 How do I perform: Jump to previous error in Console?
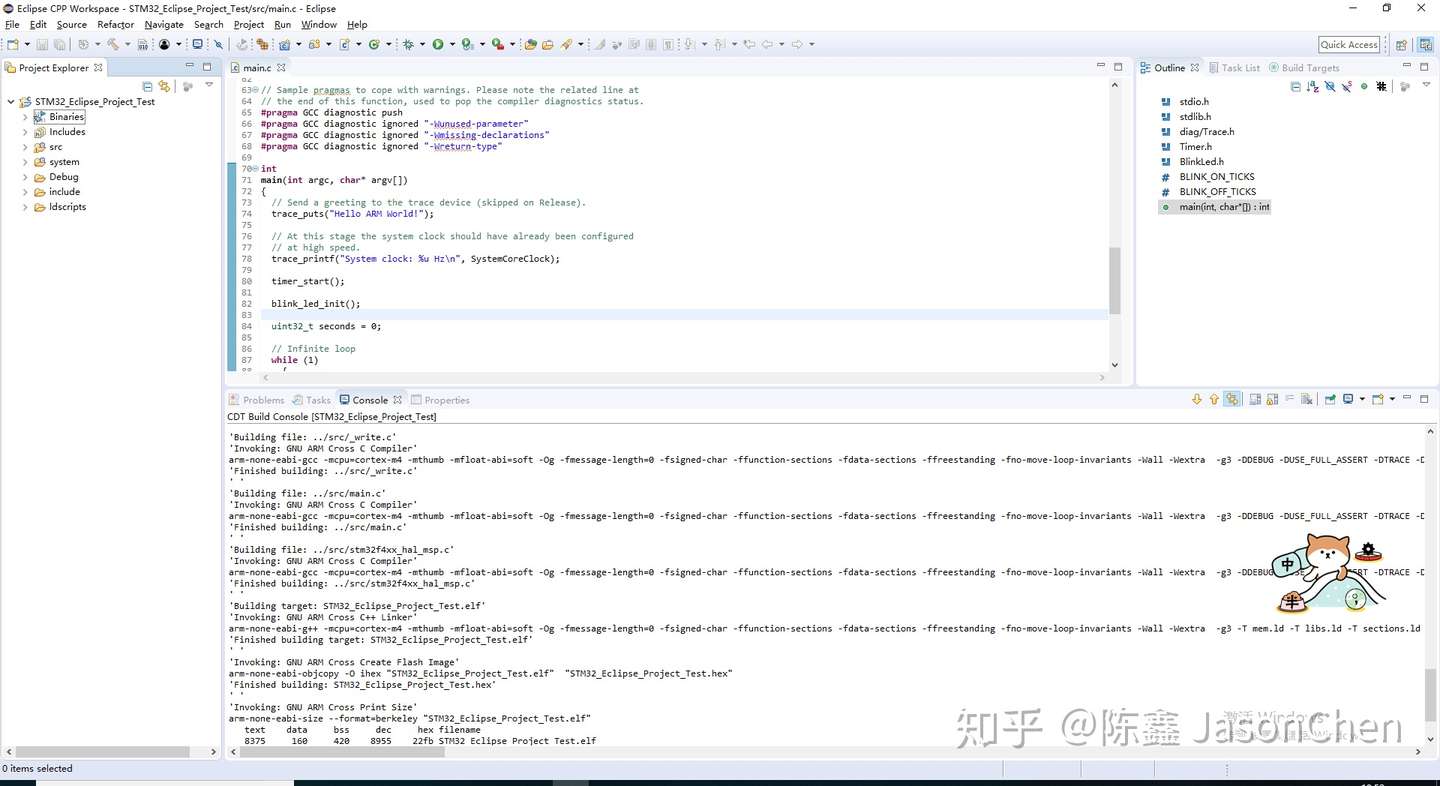tap(1214, 399)
